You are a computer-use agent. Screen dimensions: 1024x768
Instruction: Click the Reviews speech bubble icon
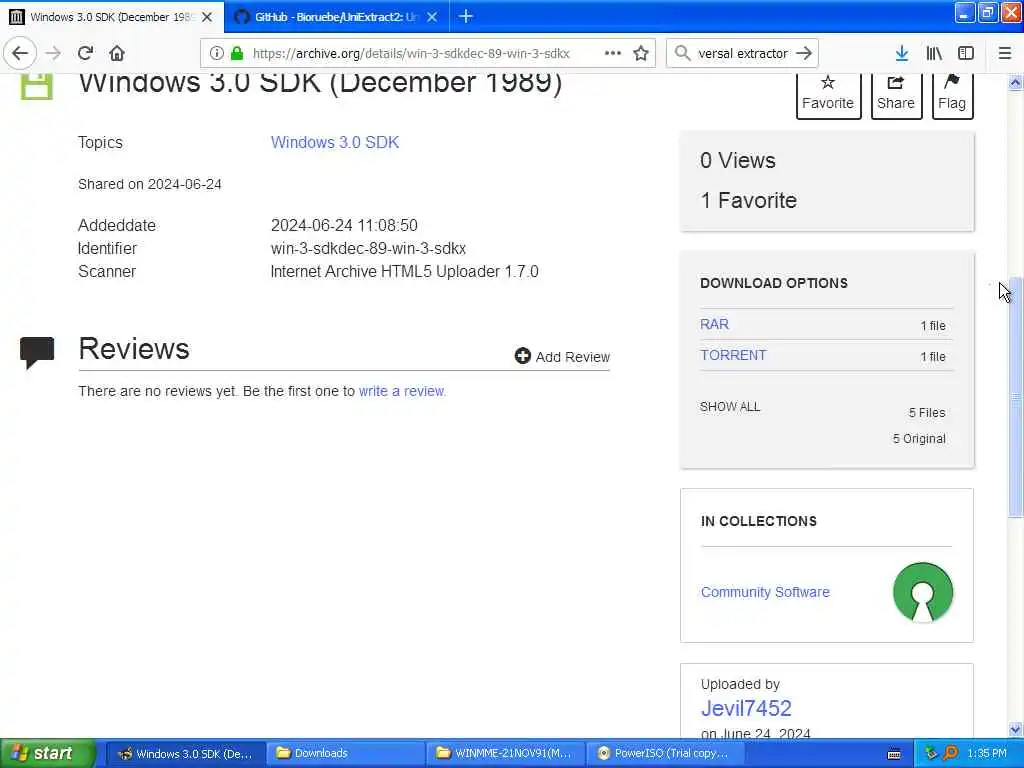[x=37, y=353]
